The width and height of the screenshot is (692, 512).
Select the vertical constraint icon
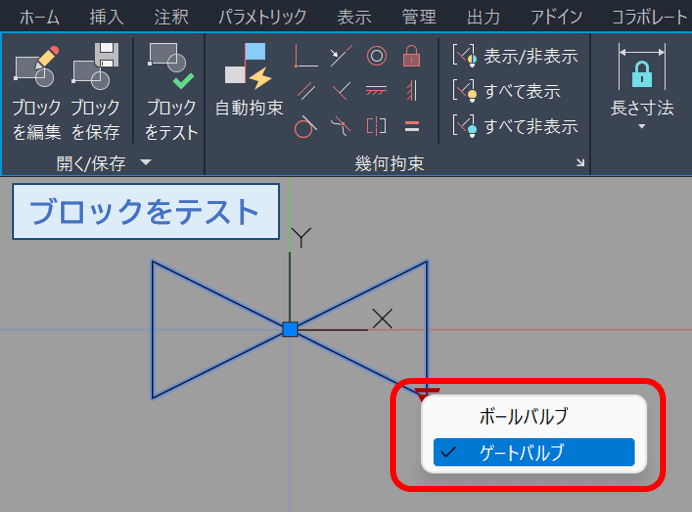411,91
